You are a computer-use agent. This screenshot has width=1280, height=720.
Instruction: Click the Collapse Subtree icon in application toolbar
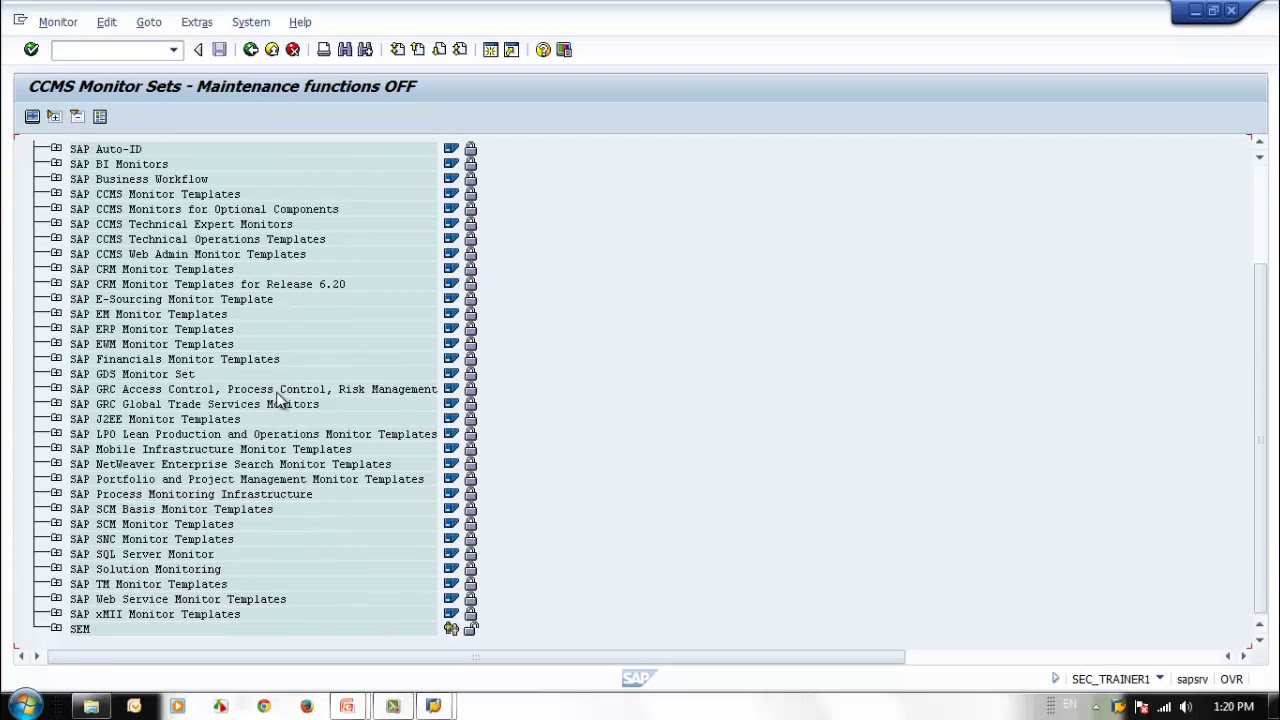tap(77, 117)
